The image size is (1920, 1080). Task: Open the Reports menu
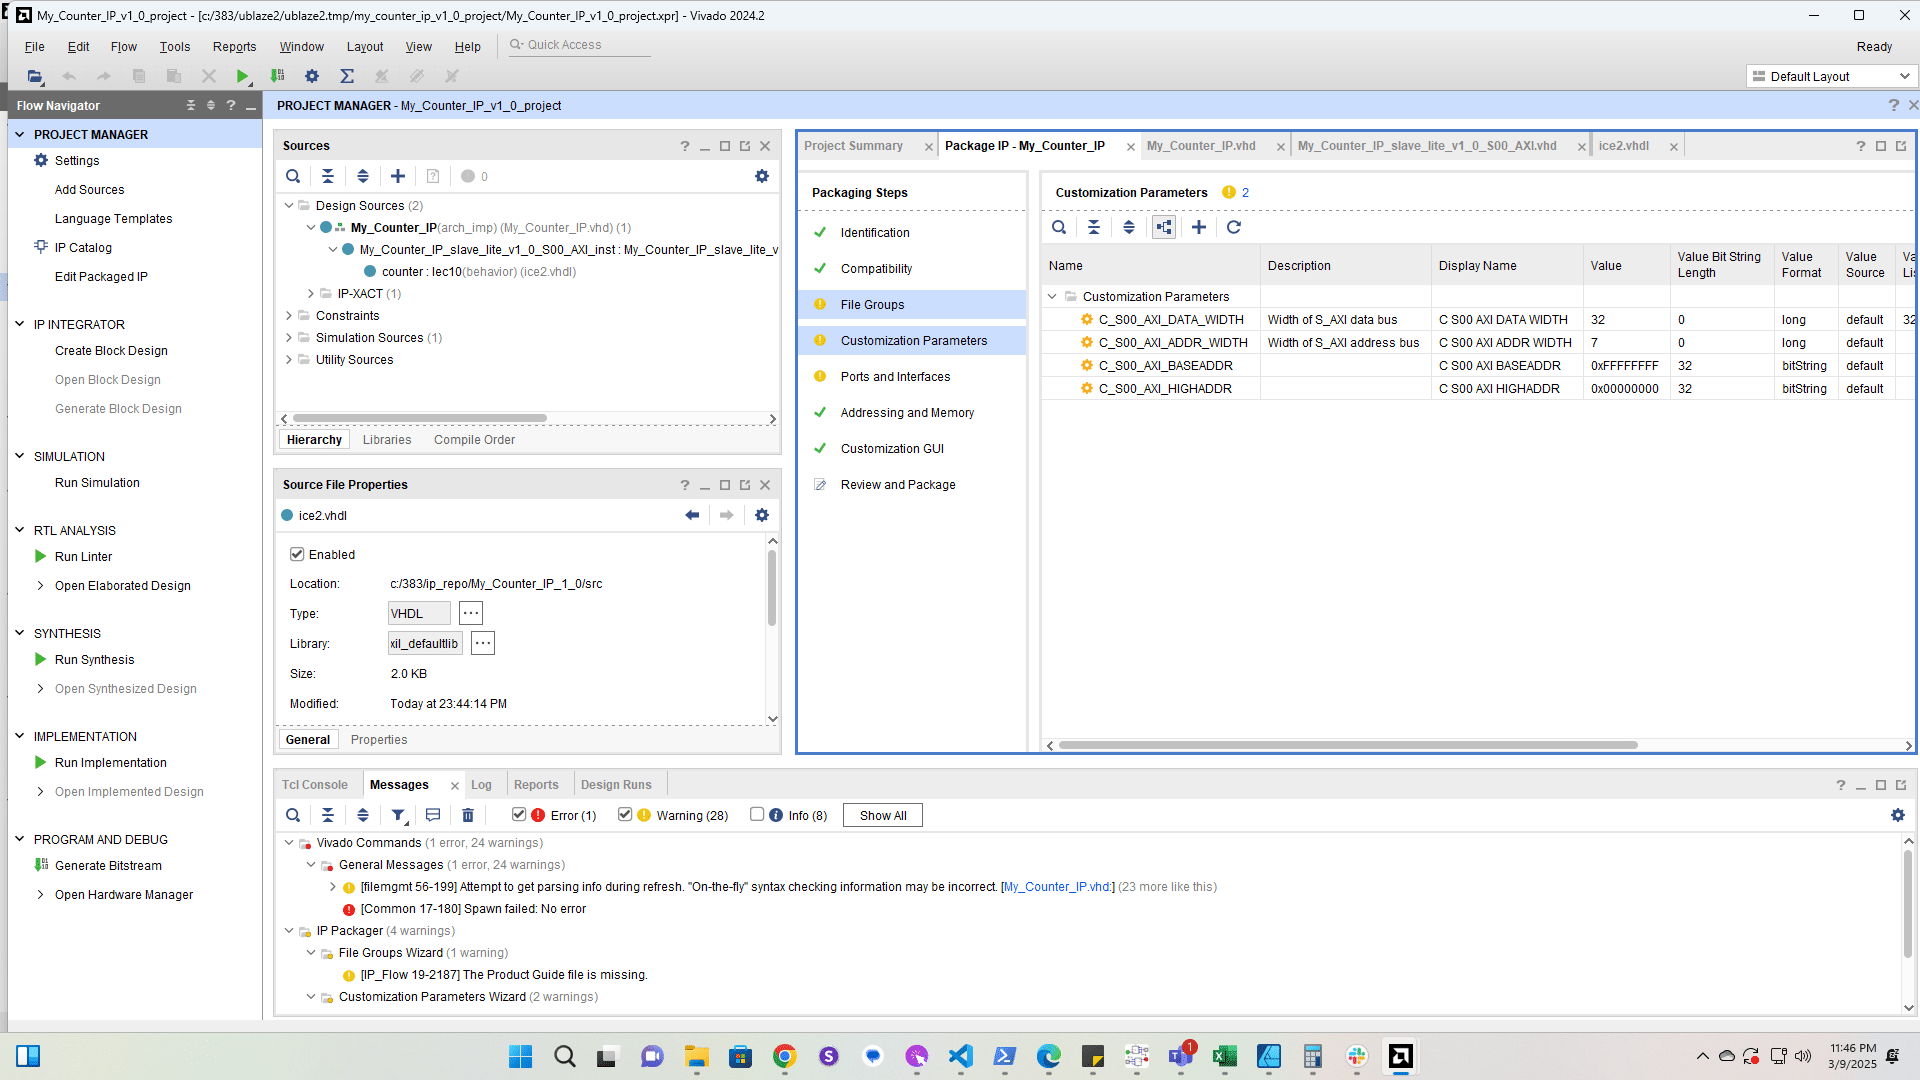point(234,46)
